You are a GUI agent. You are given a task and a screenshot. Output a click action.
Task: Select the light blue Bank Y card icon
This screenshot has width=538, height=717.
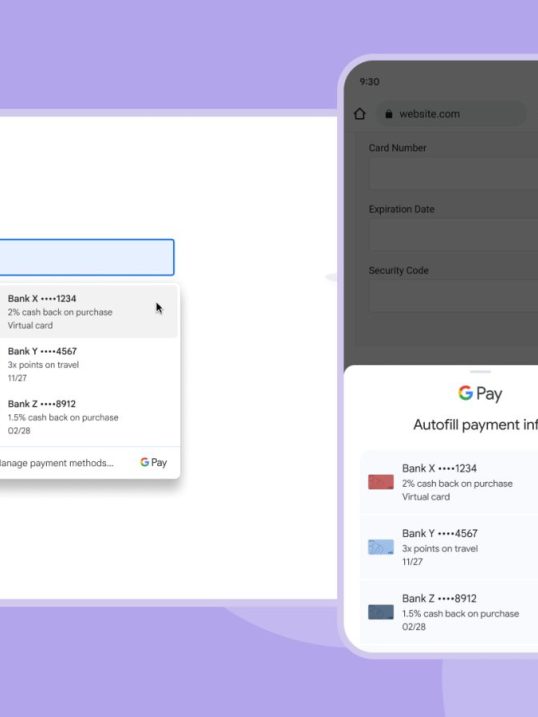381,547
